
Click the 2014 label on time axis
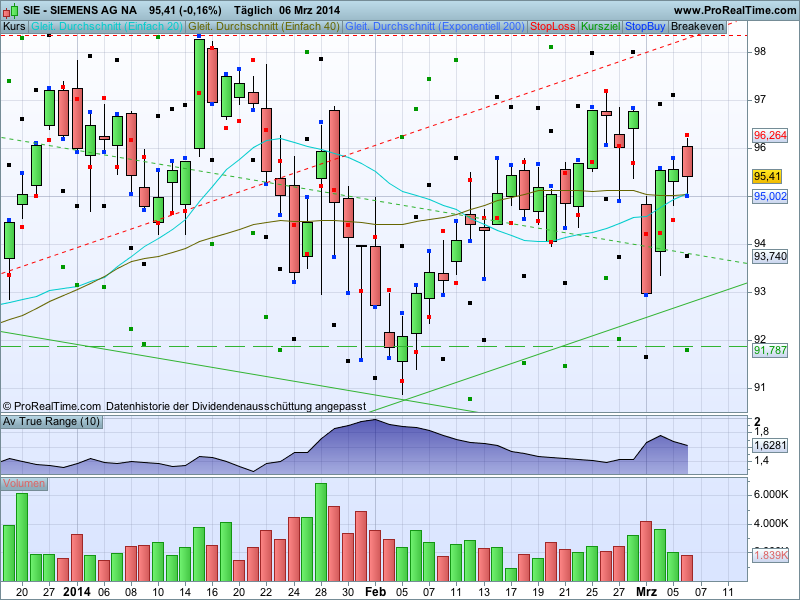pyautogui.click(x=77, y=592)
